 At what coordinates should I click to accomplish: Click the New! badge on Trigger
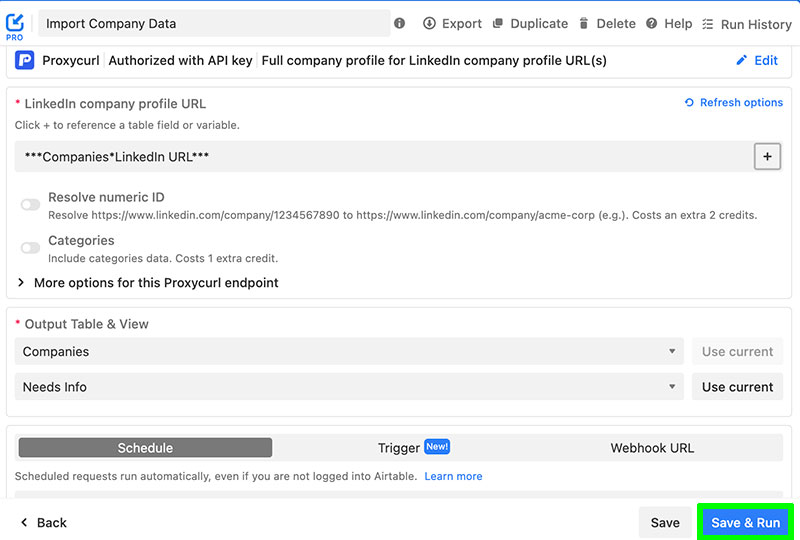tap(437, 447)
